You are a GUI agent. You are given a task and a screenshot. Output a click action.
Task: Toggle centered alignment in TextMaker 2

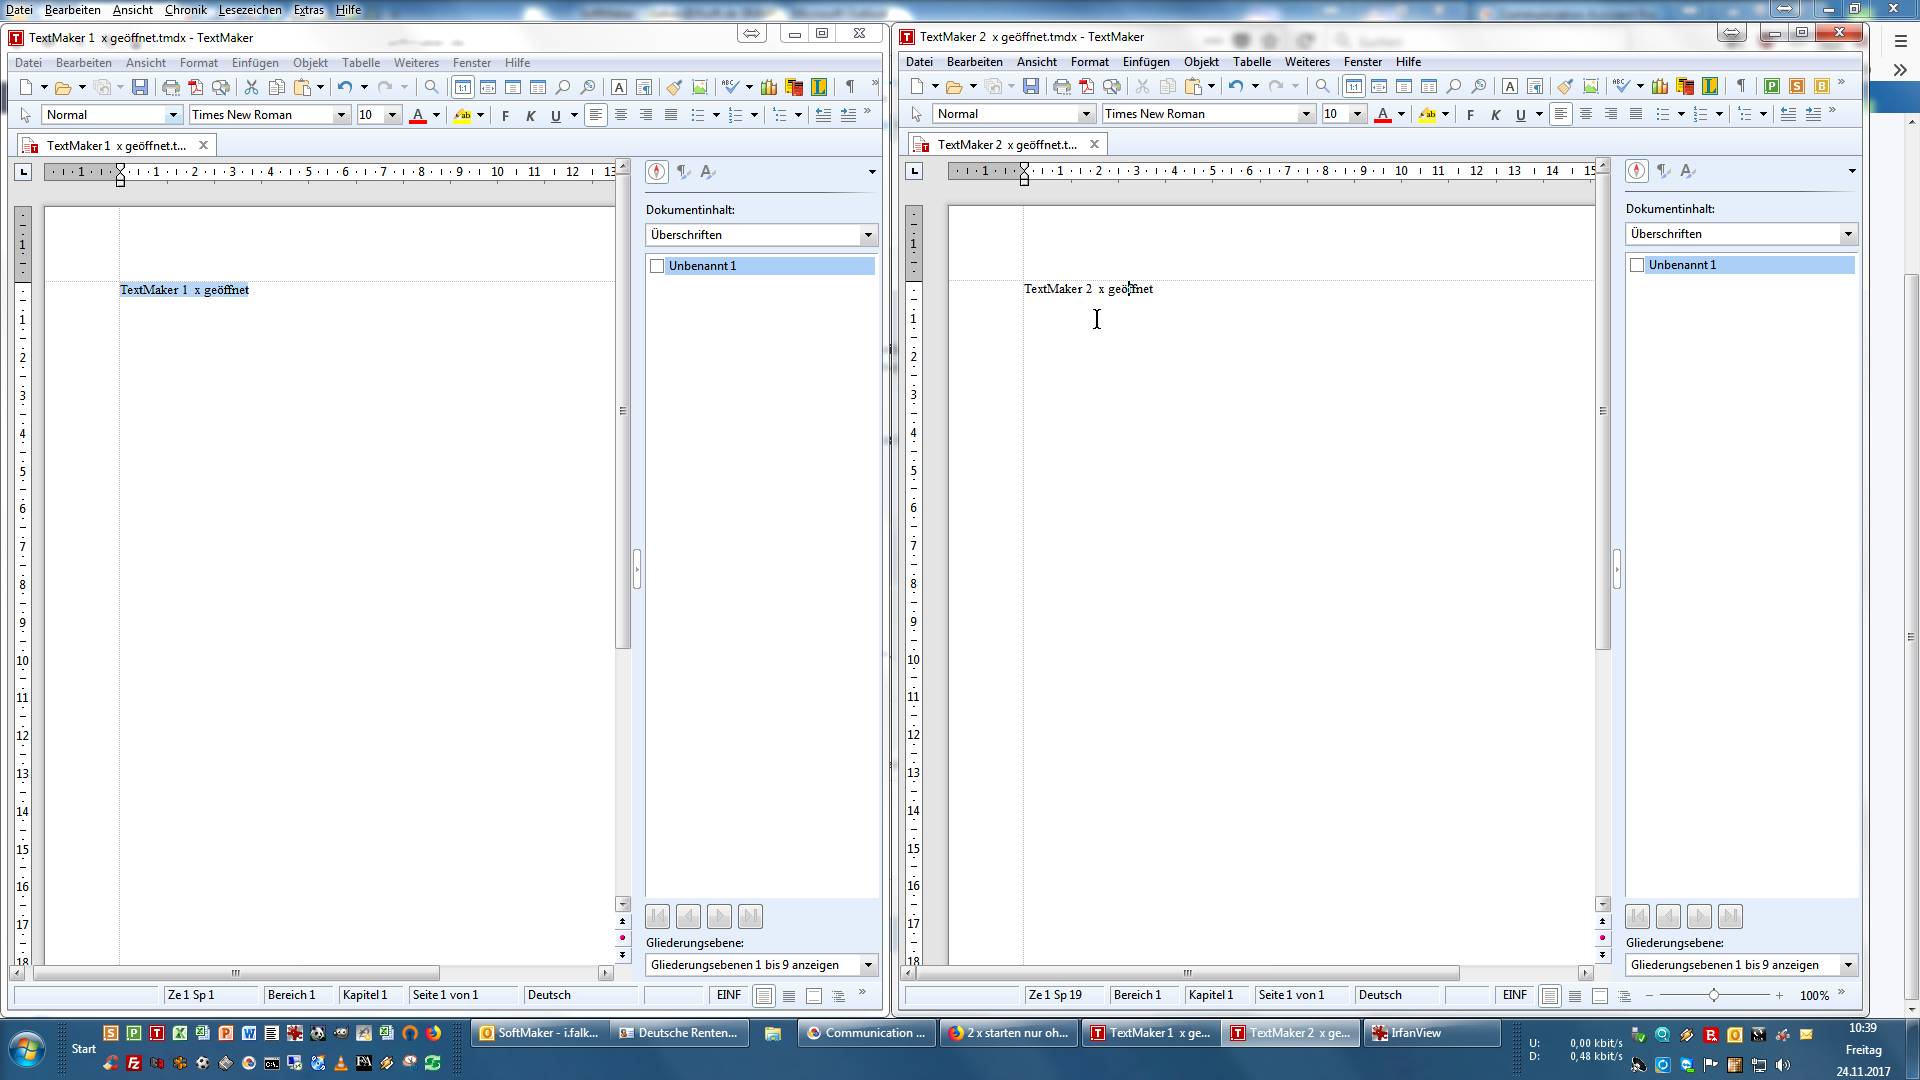click(x=1586, y=114)
